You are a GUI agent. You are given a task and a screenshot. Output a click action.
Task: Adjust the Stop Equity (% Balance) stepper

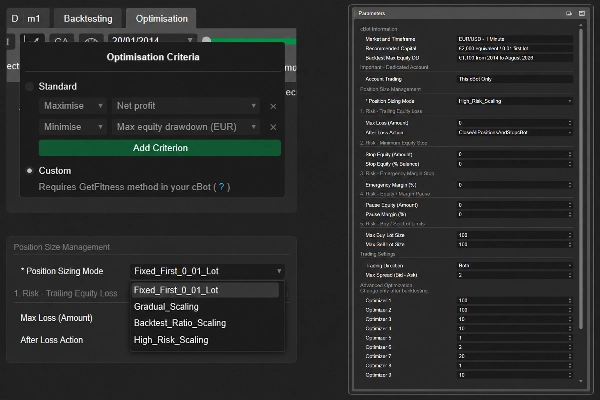(570, 164)
